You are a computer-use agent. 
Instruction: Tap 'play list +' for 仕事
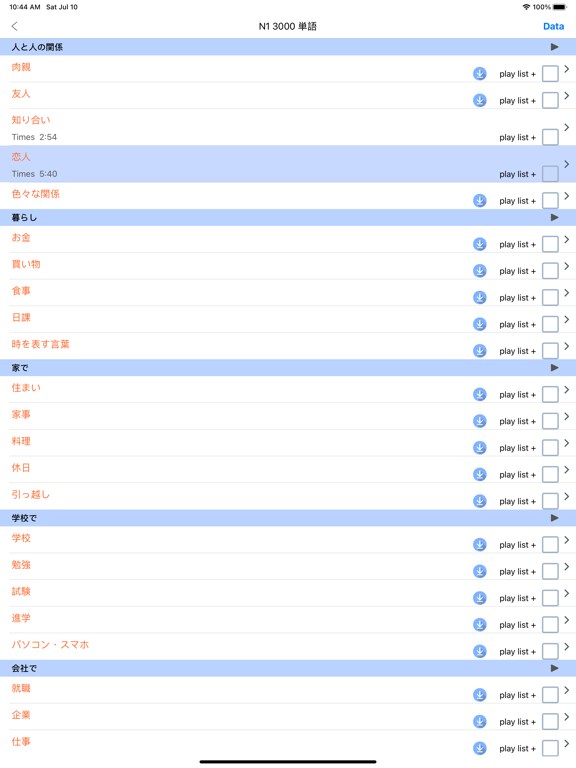[518, 748]
